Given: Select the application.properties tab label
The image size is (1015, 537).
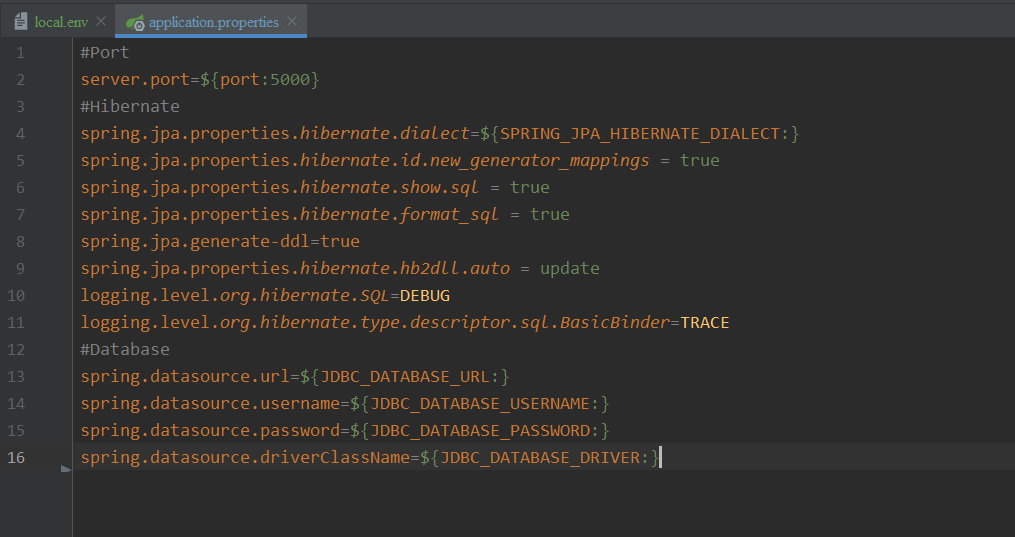Looking at the screenshot, I should [213, 21].
